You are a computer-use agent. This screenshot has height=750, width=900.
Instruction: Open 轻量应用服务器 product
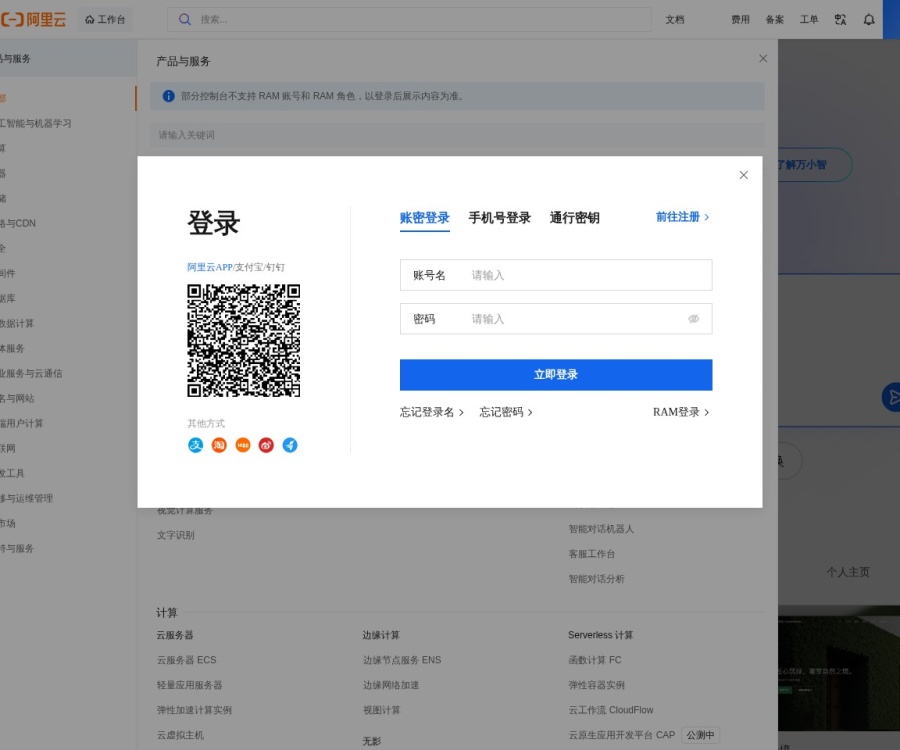pos(189,685)
